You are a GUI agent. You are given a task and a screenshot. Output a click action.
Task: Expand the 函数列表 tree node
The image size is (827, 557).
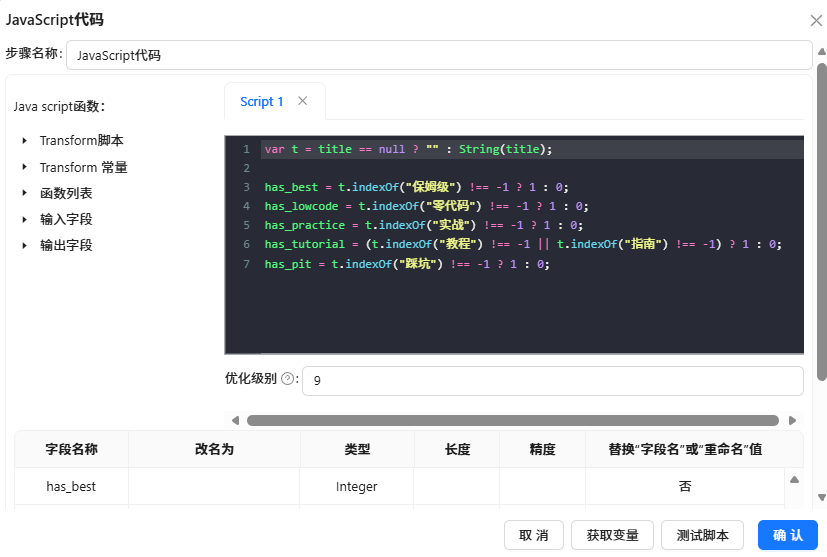coord(24,193)
